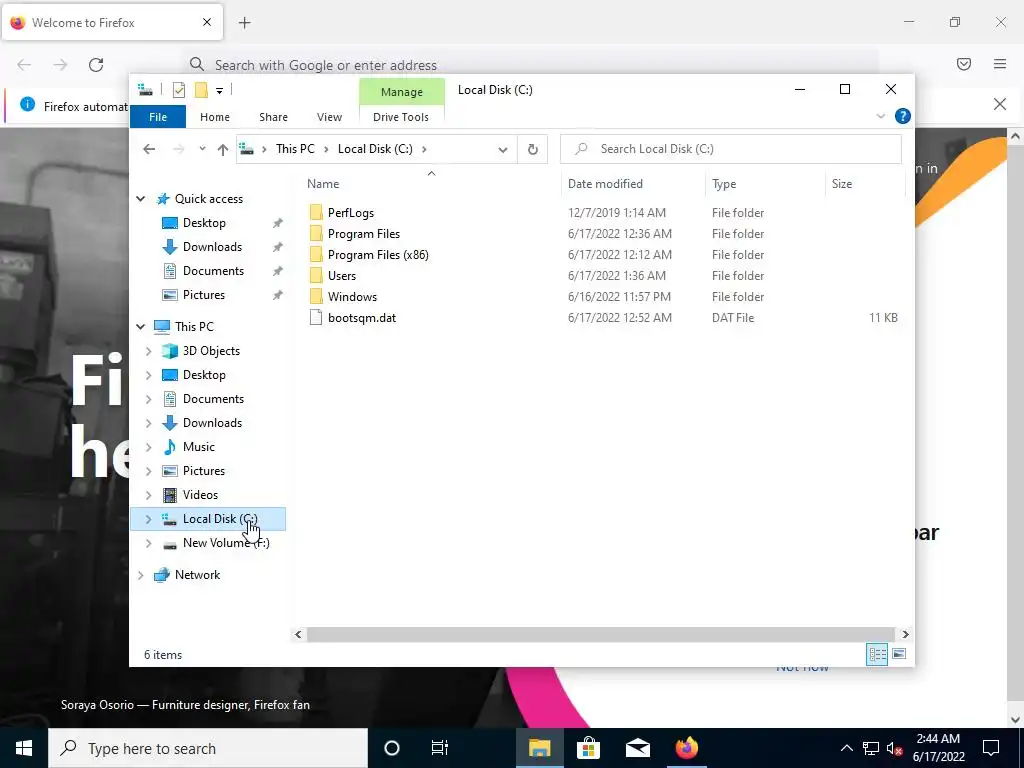Go back in File Explorer

[x=149, y=149]
